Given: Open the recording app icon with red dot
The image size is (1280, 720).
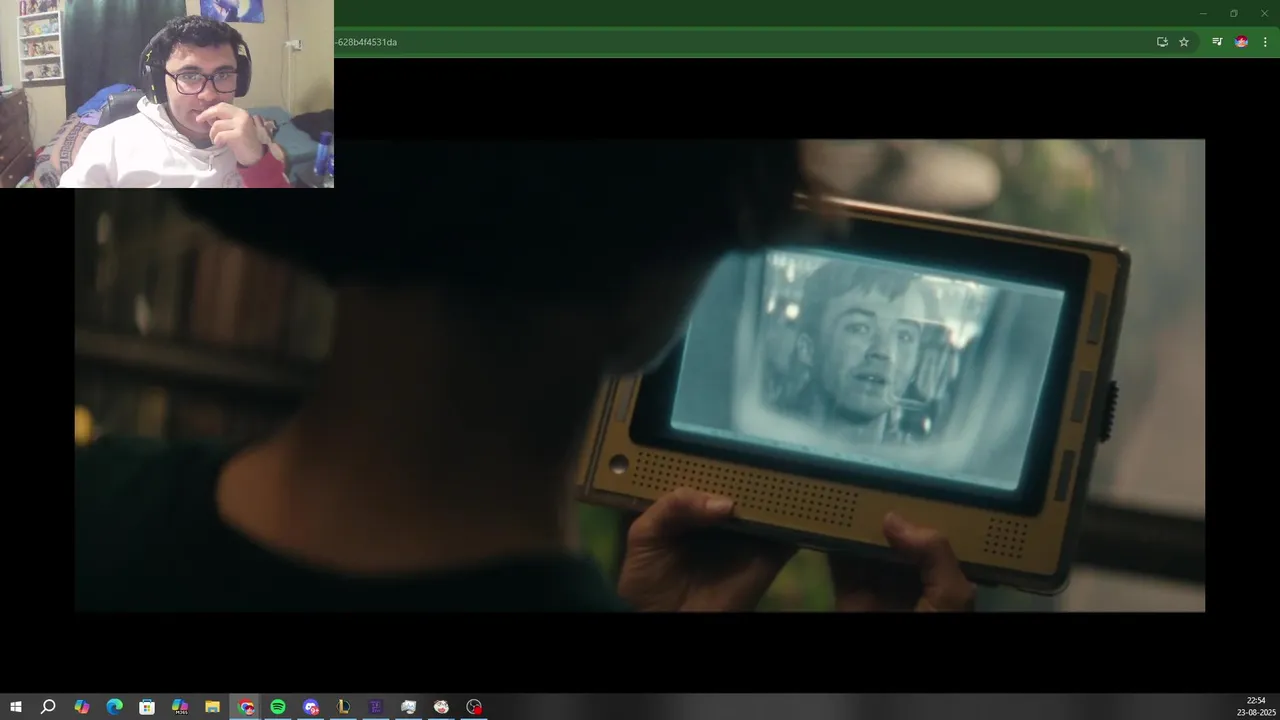Looking at the screenshot, I should click(474, 707).
